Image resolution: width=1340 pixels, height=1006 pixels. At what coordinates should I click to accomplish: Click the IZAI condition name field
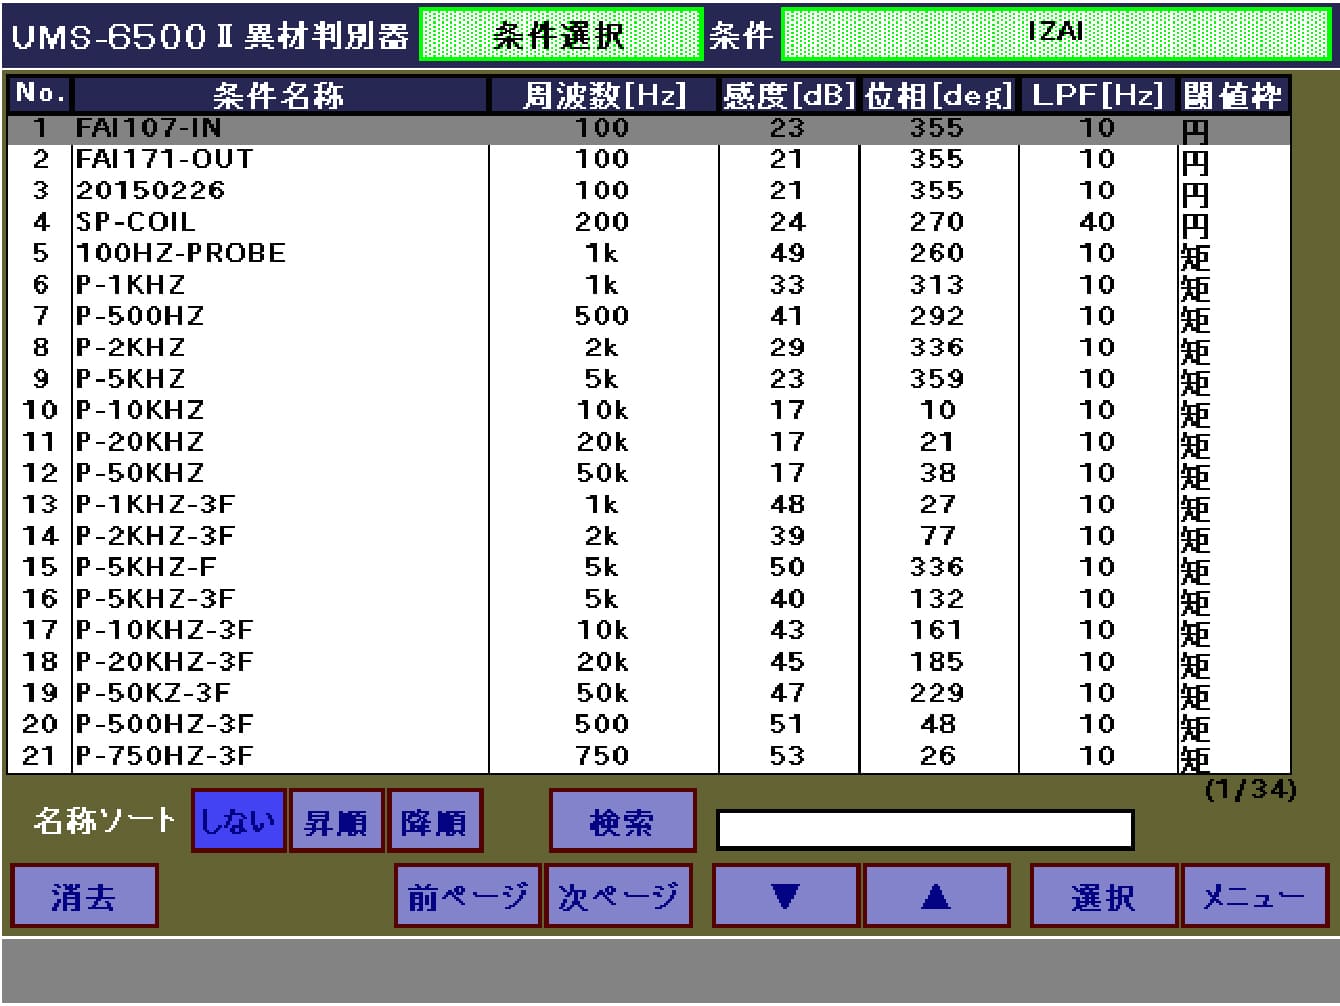(1056, 35)
